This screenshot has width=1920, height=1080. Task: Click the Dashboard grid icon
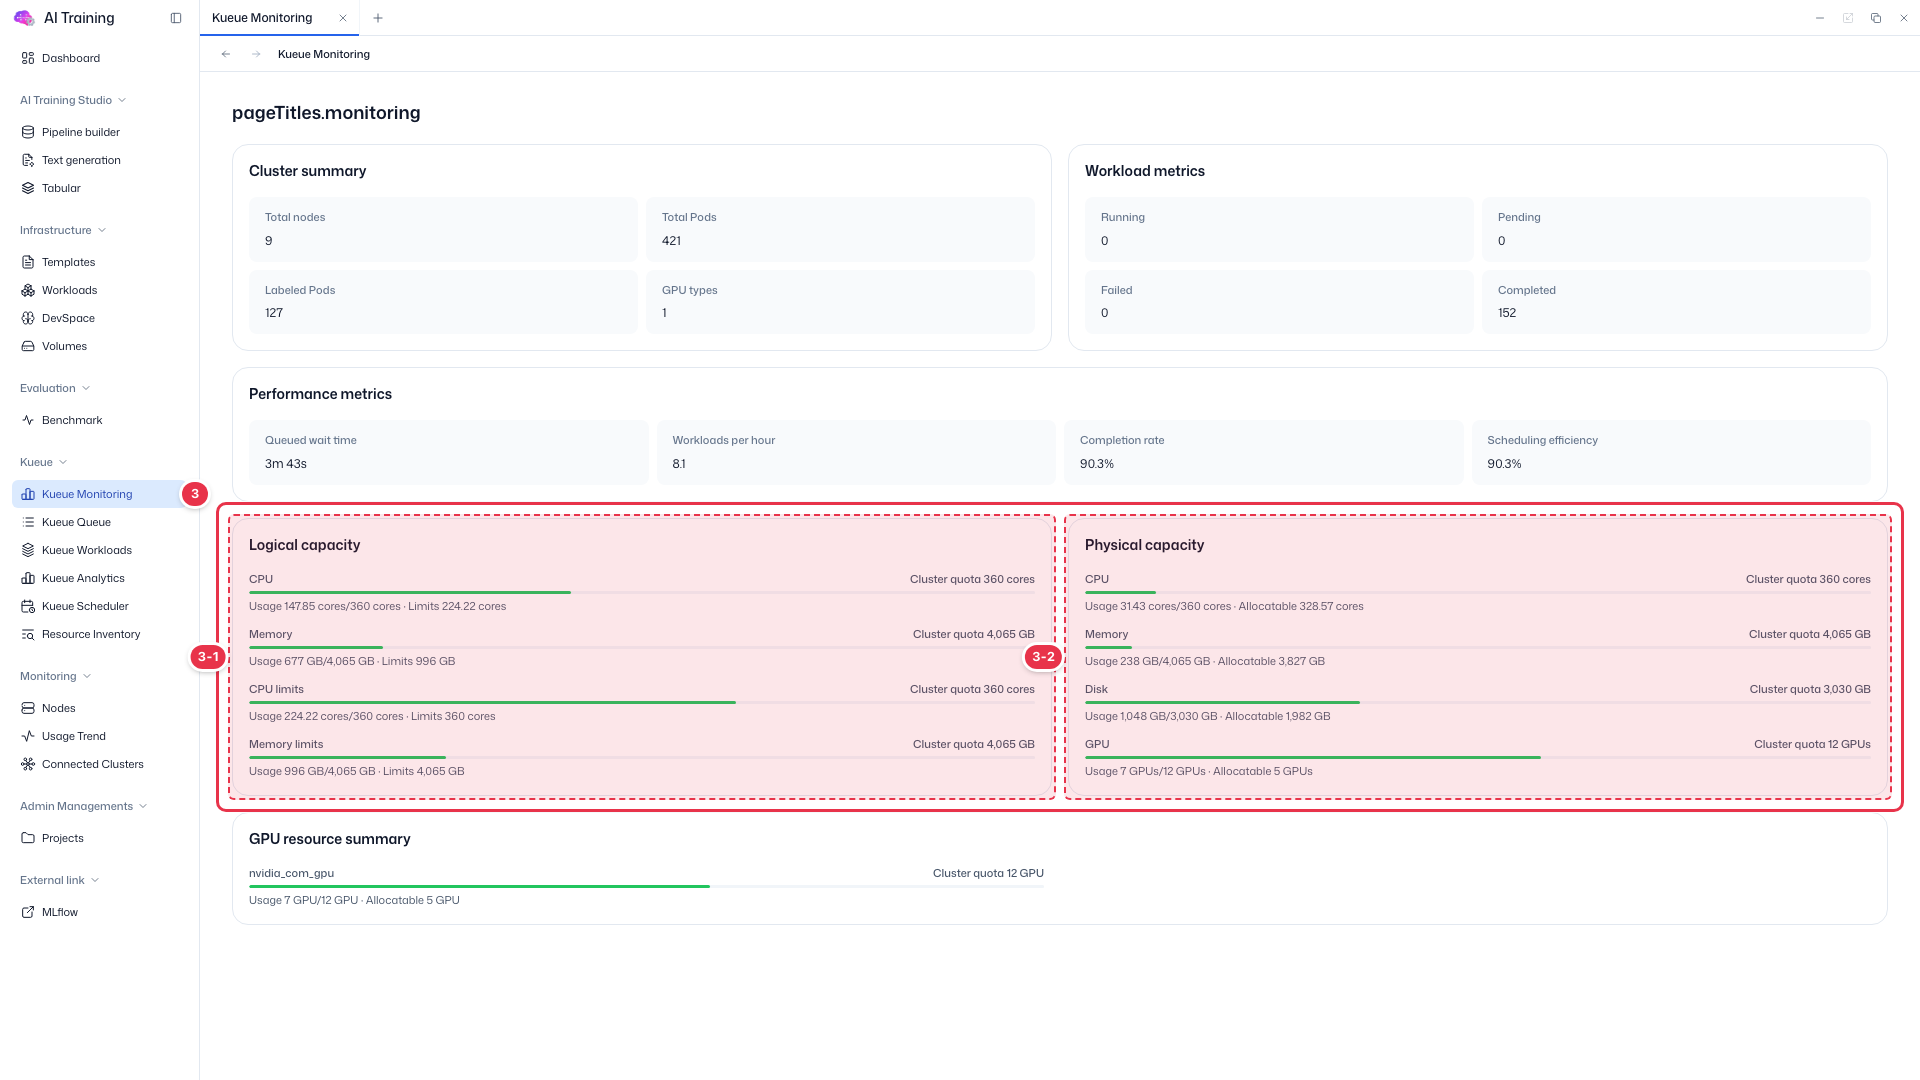(x=28, y=58)
